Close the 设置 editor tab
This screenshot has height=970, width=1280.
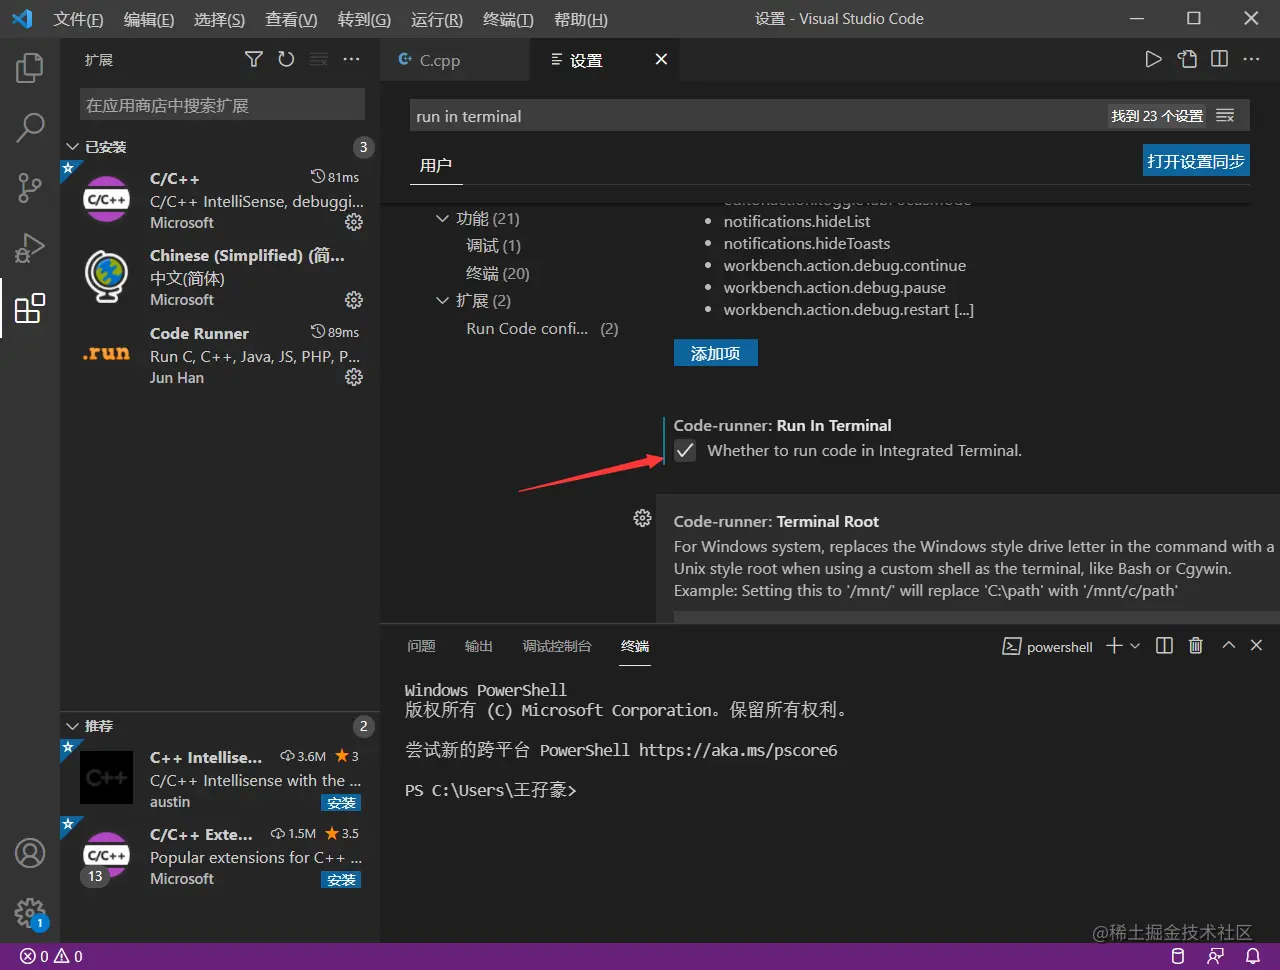click(661, 60)
